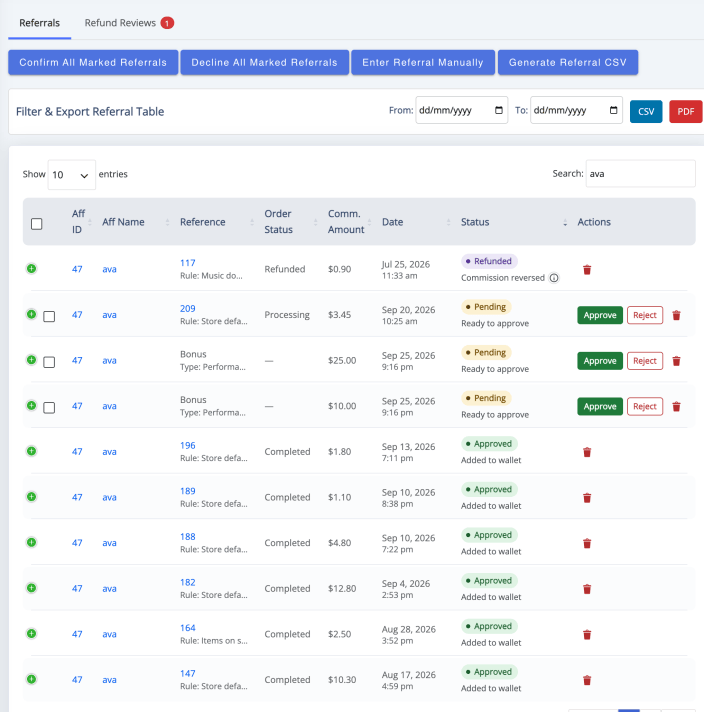
Task: Click the From date input field
Action: point(461,110)
